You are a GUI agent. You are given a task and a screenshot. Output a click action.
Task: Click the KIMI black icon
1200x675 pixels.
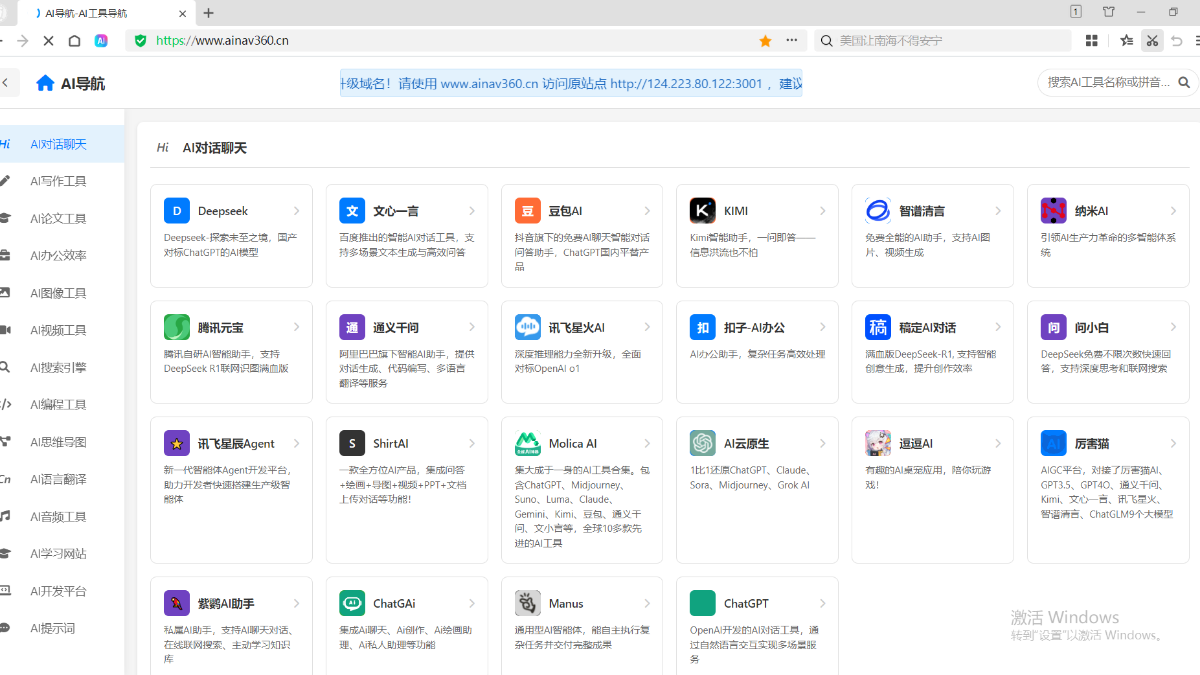[x=703, y=210]
